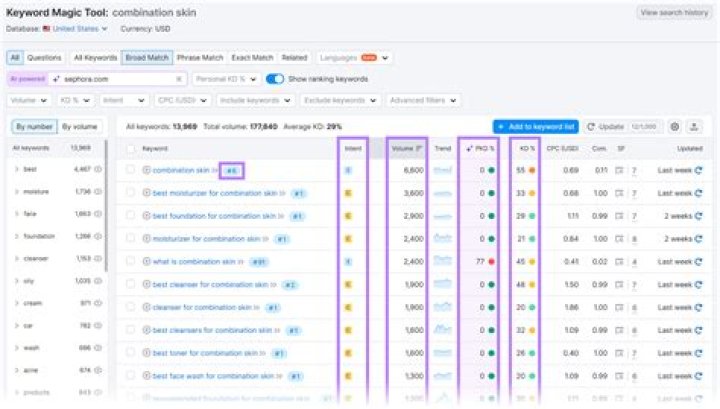The height and width of the screenshot is (409, 720).
Task: Select All Keywords match type
Action: tap(96, 58)
